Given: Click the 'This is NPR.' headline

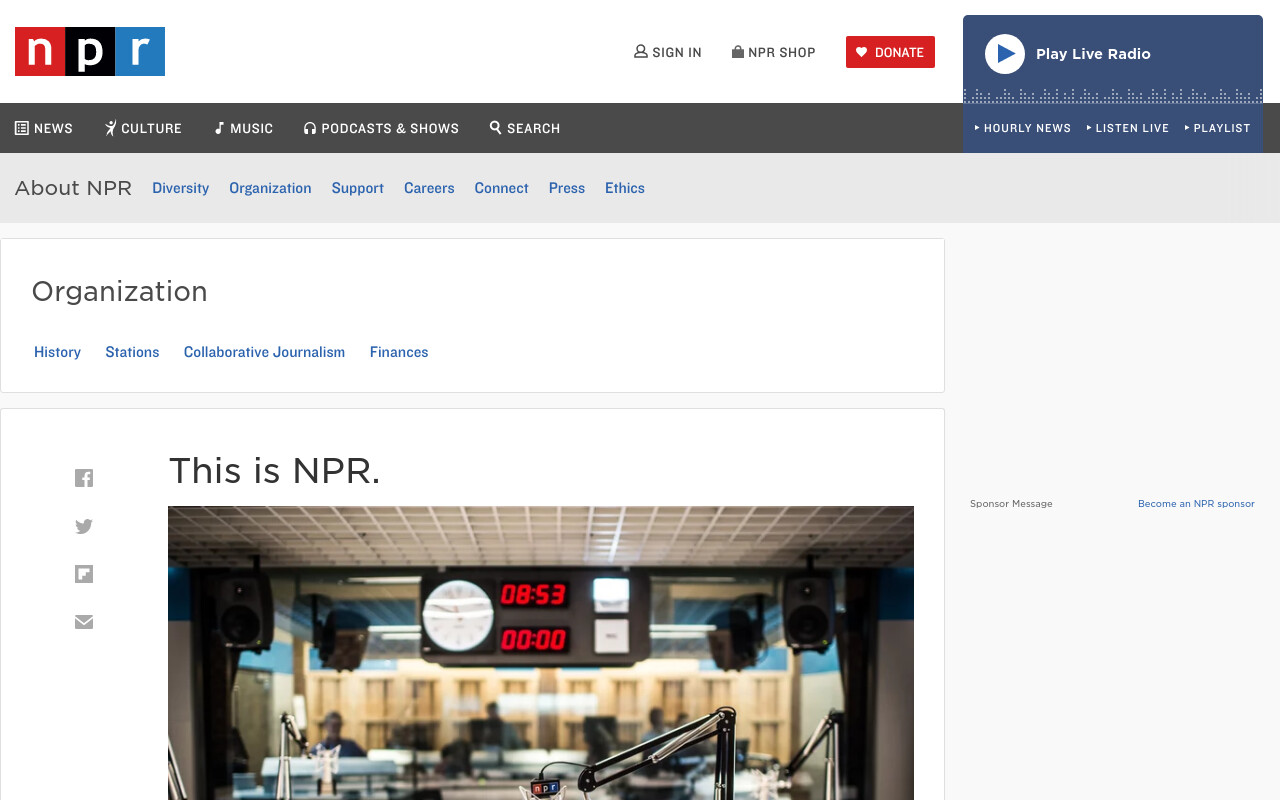Looking at the screenshot, I should (275, 471).
